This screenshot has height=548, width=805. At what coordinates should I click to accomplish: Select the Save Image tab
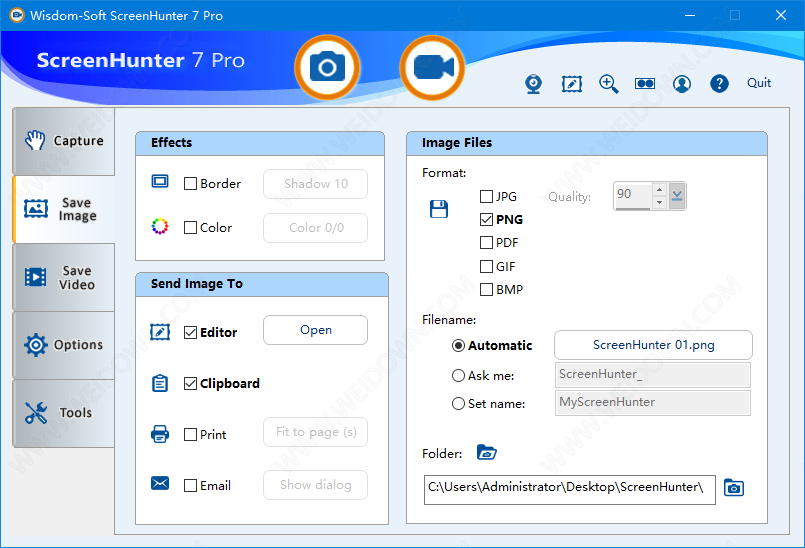coord(64,209)
